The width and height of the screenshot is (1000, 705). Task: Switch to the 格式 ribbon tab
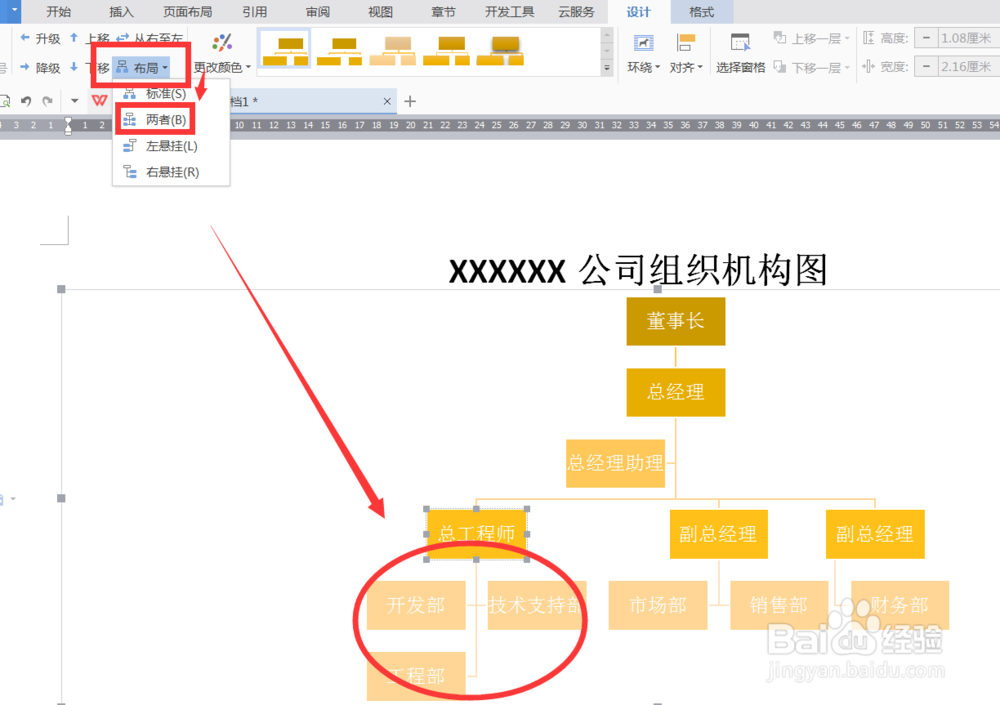click(701, 12)
